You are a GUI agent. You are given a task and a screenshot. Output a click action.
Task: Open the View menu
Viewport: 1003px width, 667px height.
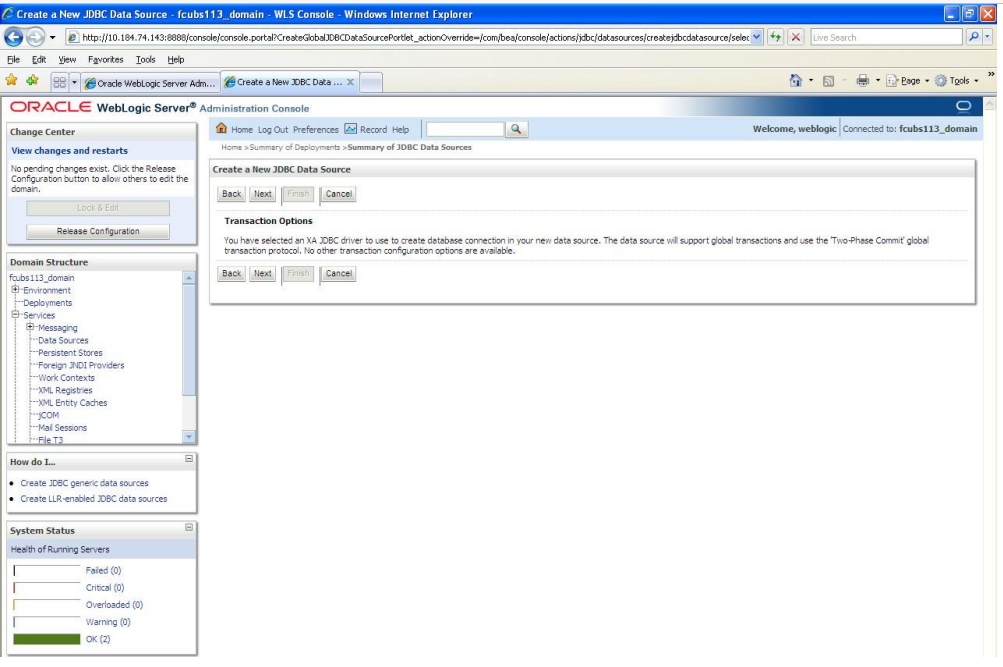(67, 59)
